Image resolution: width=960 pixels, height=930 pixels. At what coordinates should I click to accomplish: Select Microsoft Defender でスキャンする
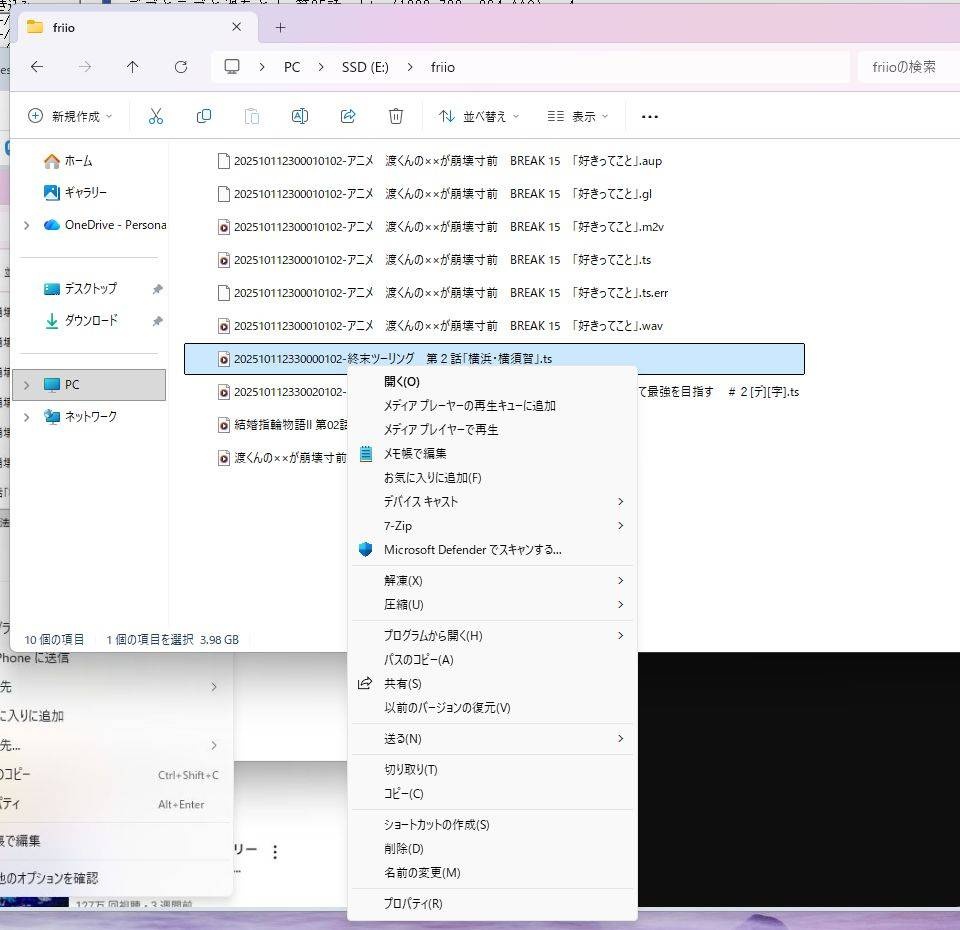(x=472, y=550)
